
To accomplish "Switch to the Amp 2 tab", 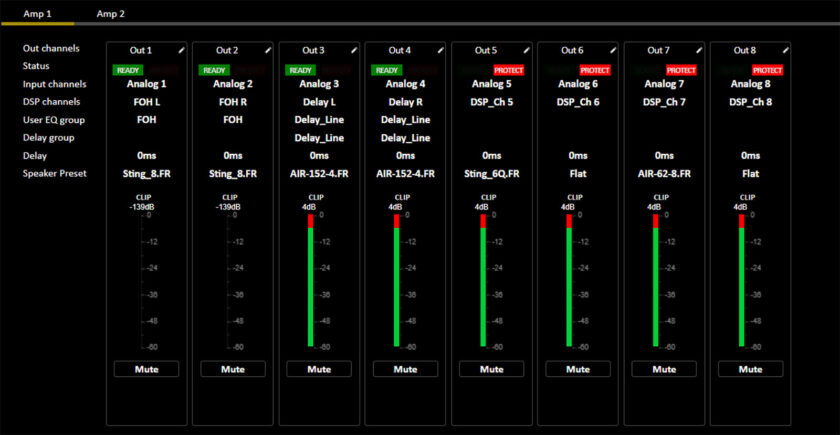I will click(x=110, y=14).
